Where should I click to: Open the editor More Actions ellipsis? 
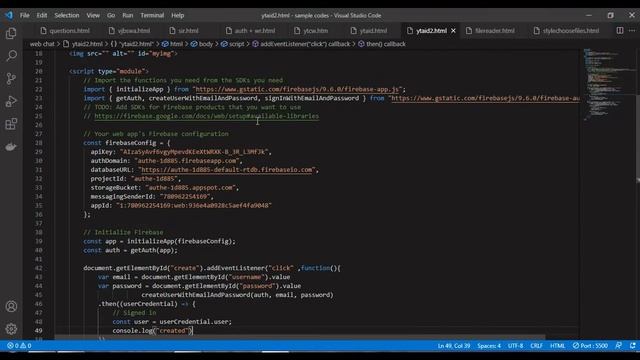click(632, 31)
